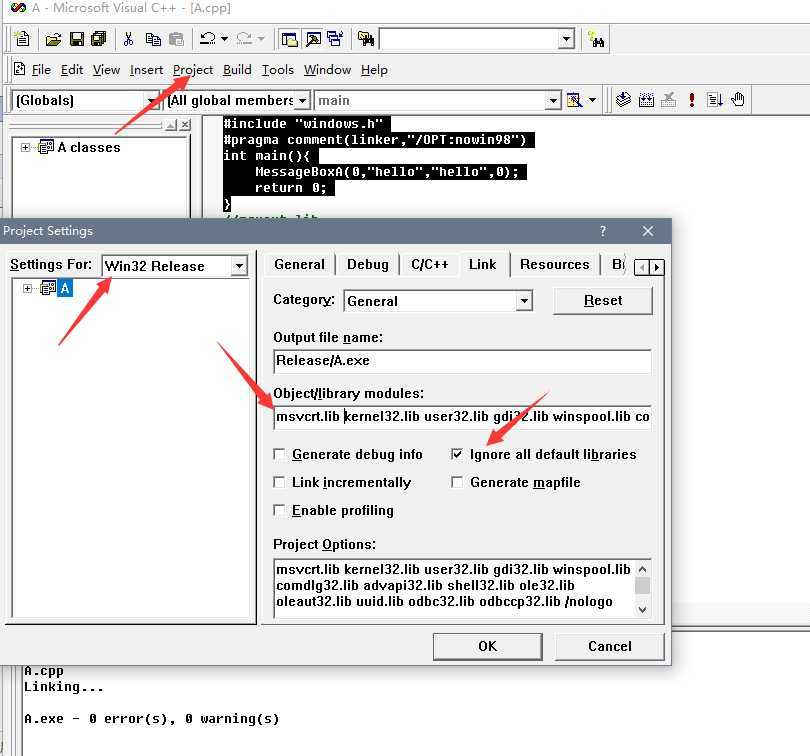
Task: Open the Category dropdown
Action: [524, 301]
